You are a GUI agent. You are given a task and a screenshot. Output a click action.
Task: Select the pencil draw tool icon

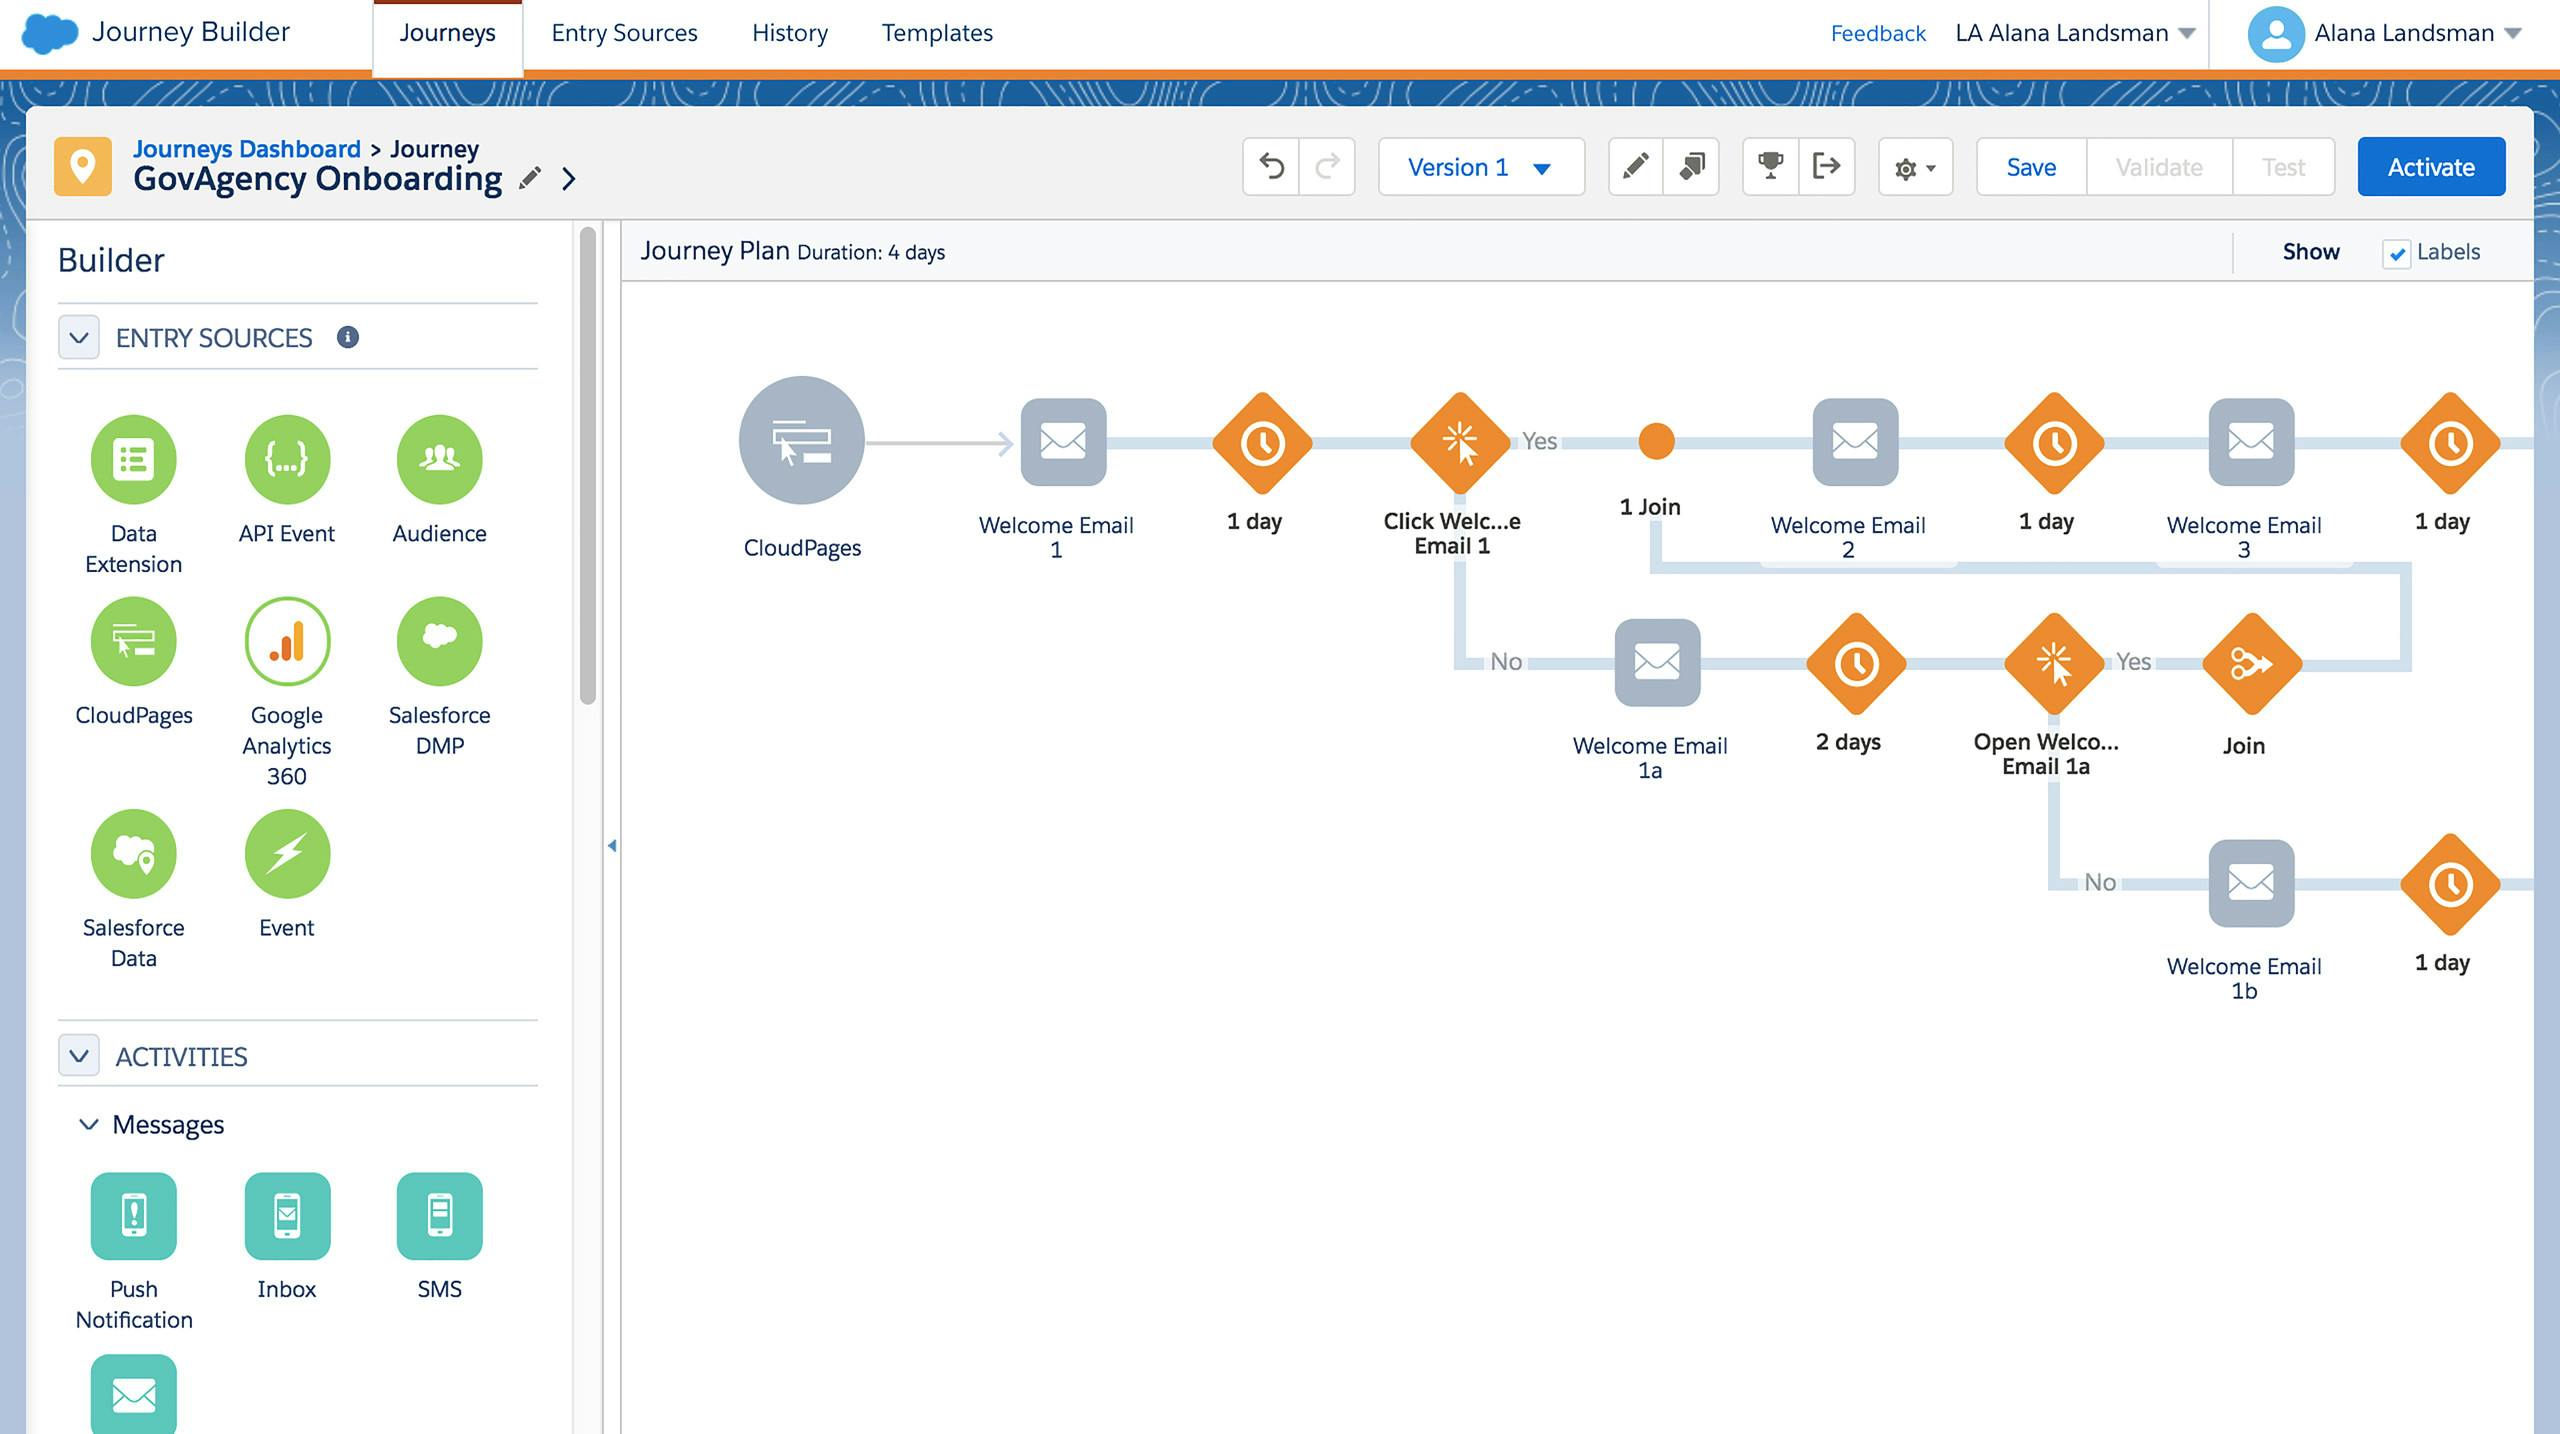coord(1632,167)
